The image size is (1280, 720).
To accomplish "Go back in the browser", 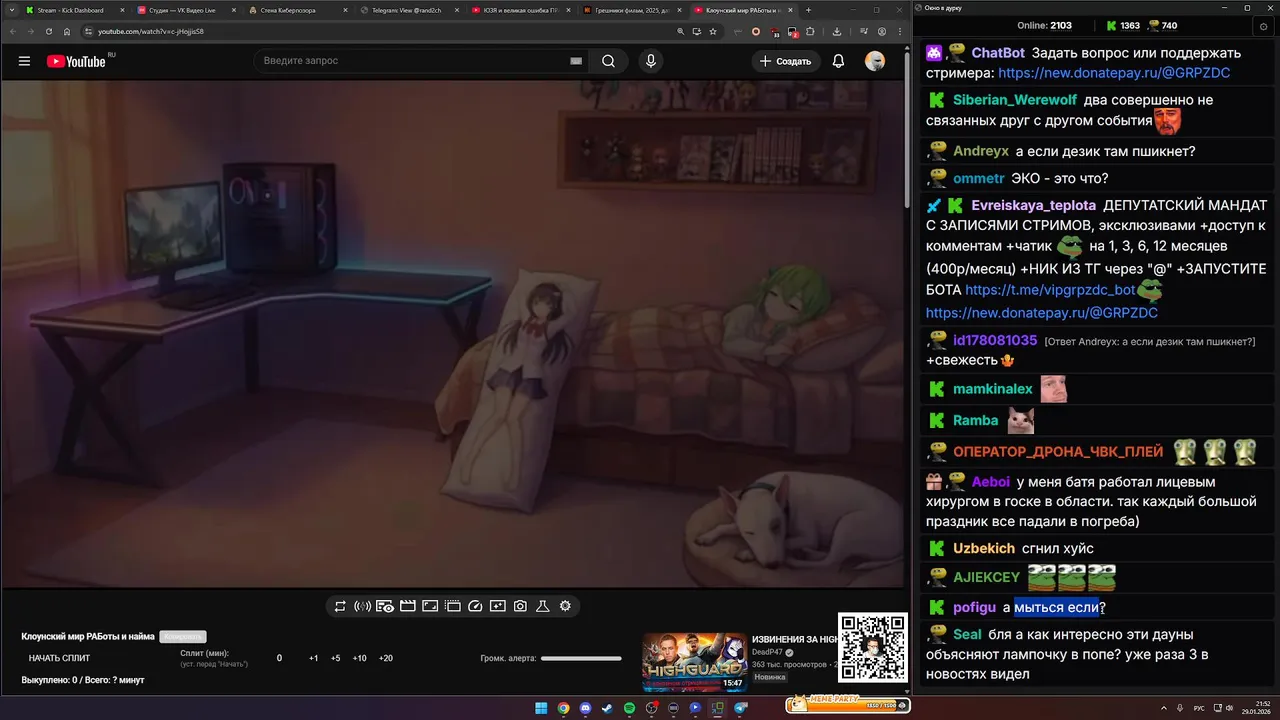I will pyautogui.click(x=14, y=31).
